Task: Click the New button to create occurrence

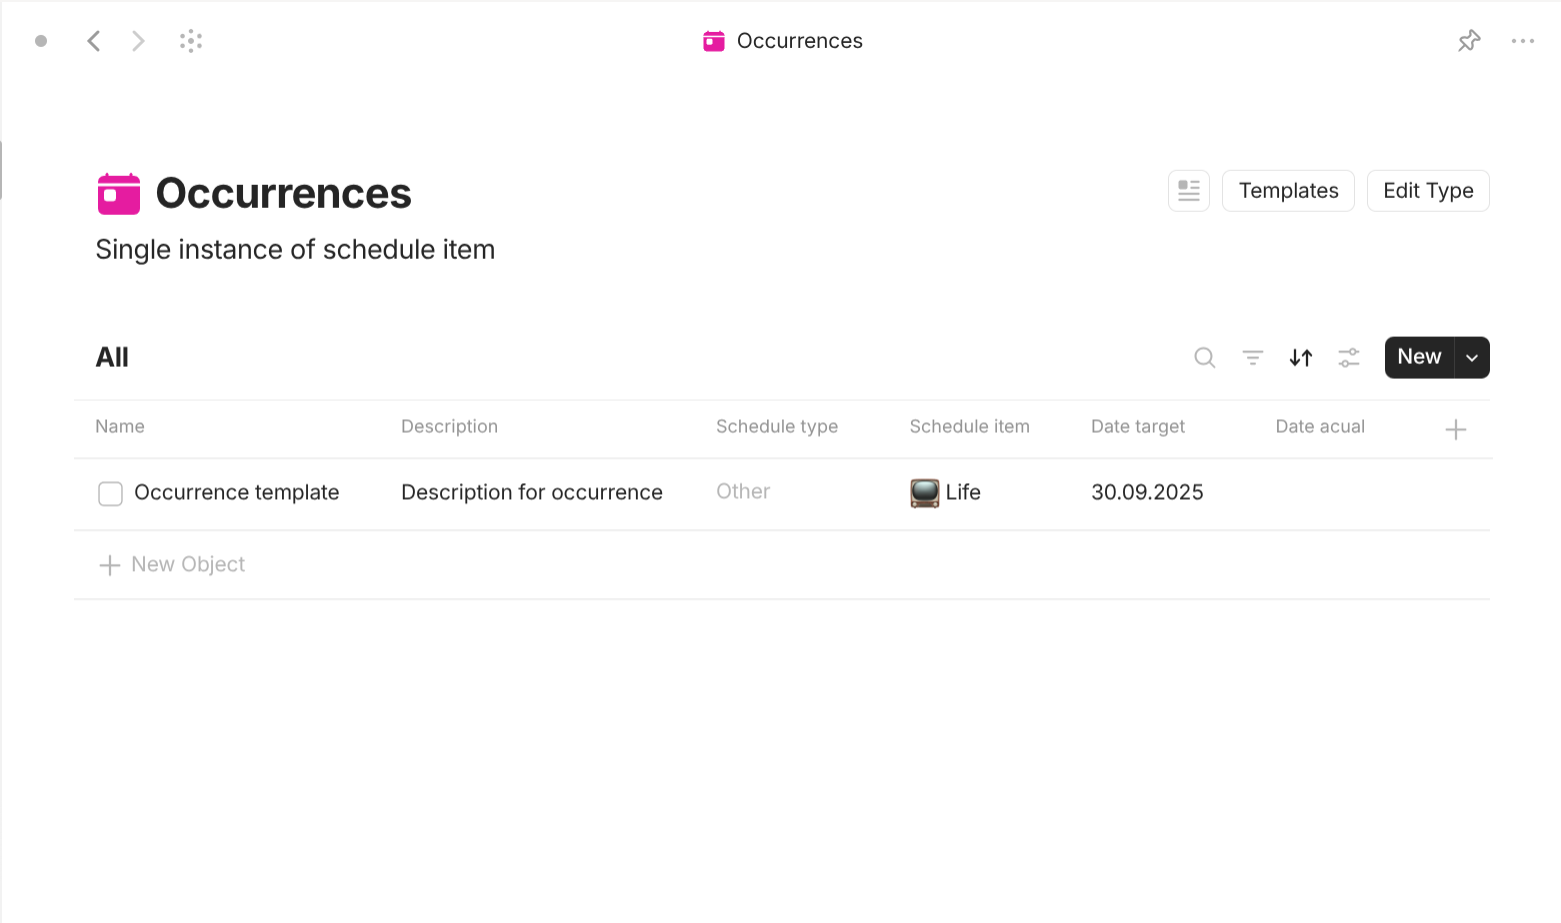Action: pyautogui.click(x=1418, y=357)
